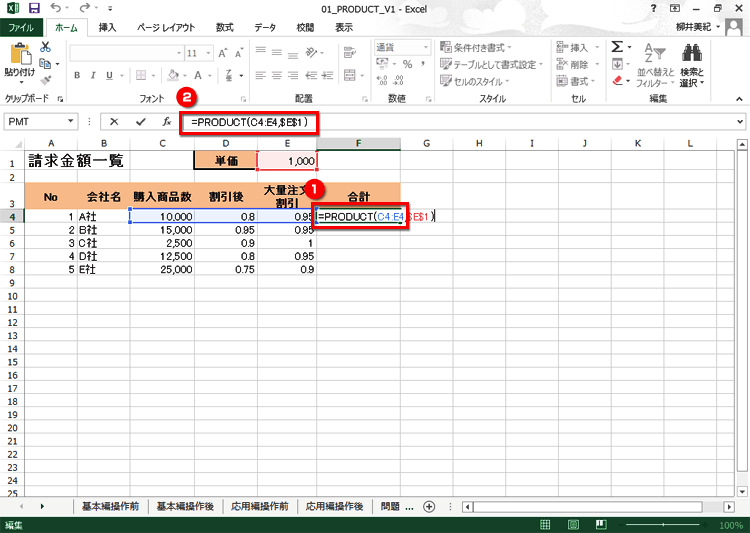Toggle Italic formatting
Image resolution: width=750 pixels, height=533 pixels.
93,75
